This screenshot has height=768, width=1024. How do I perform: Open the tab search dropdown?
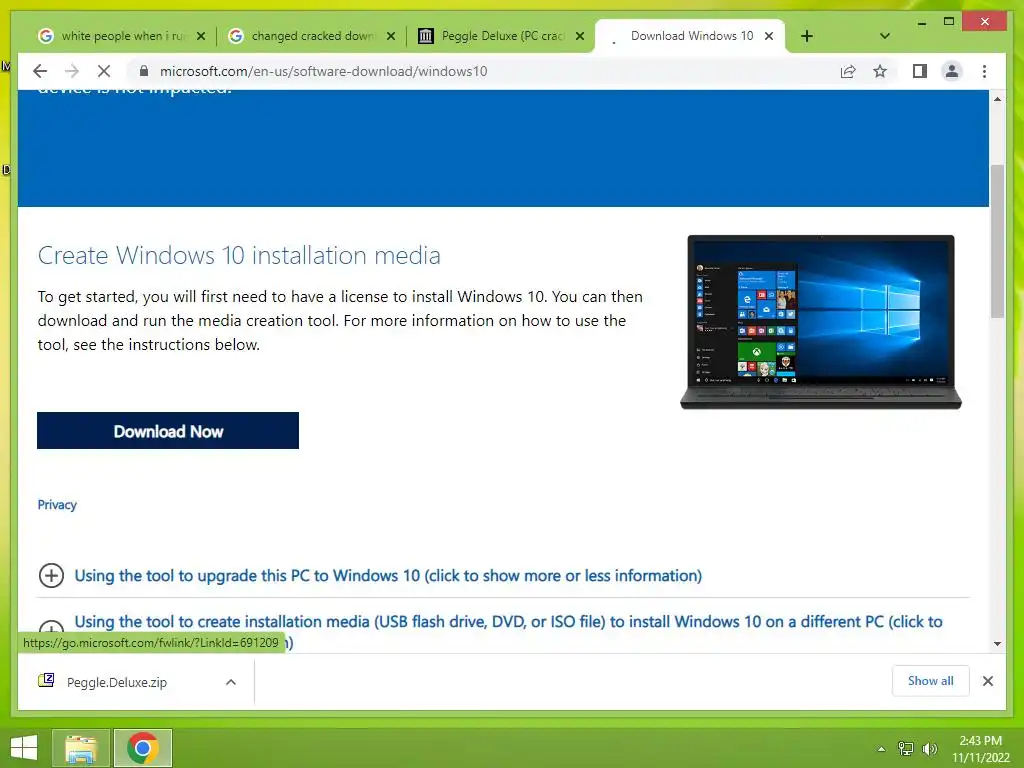click(884, 36)
